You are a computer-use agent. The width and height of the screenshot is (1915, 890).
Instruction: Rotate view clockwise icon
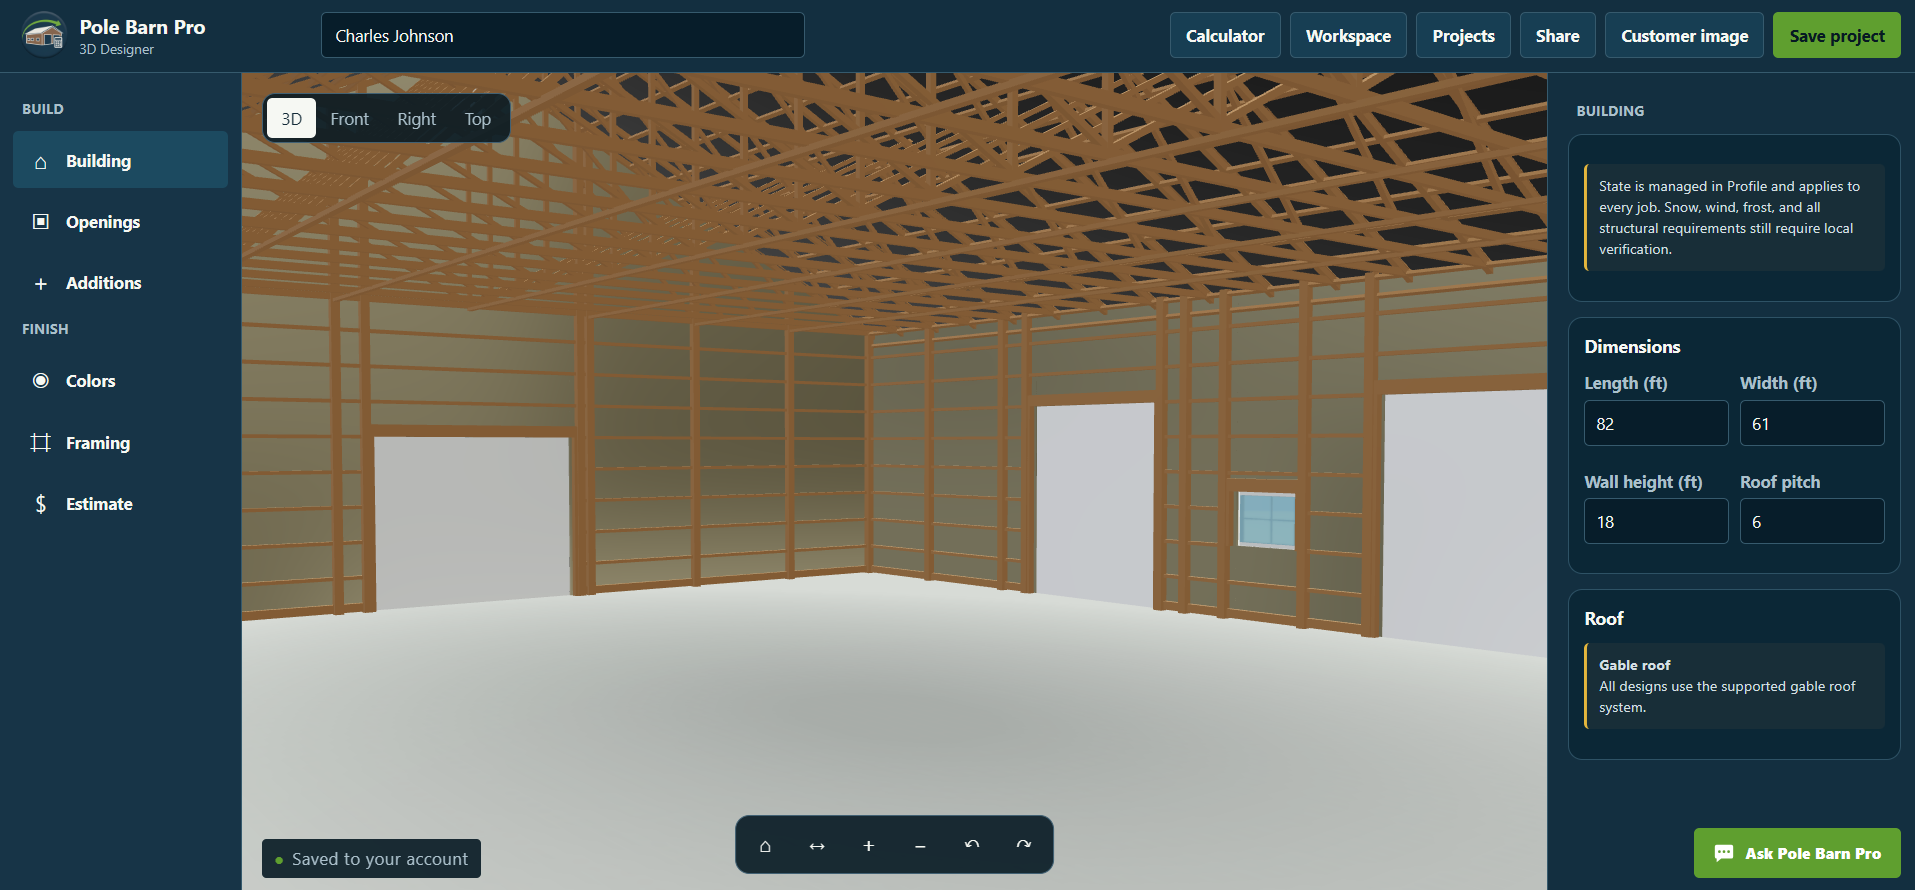click(x=1024, y=846)
